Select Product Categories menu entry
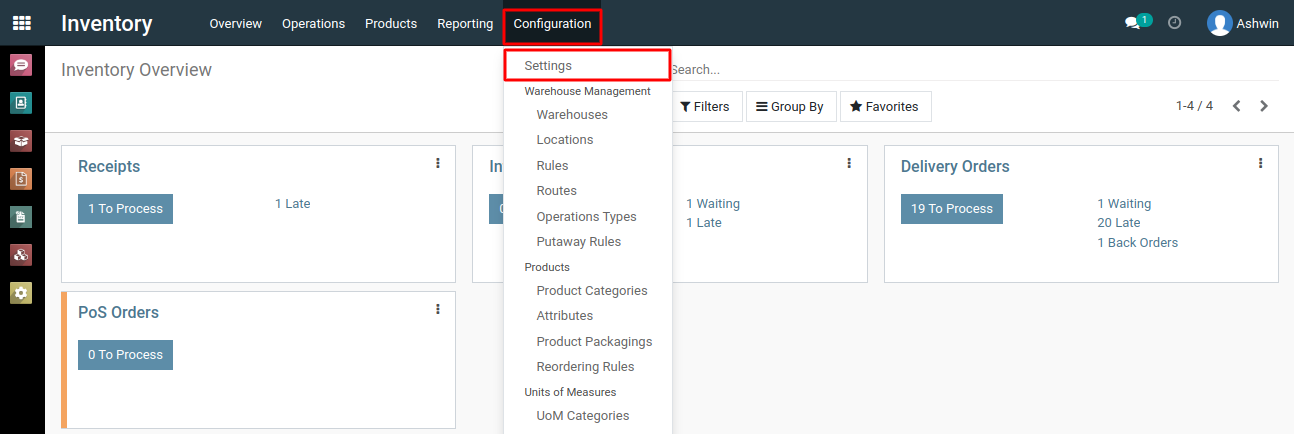This screenshot has width=1294, height=434. point(592,291)
